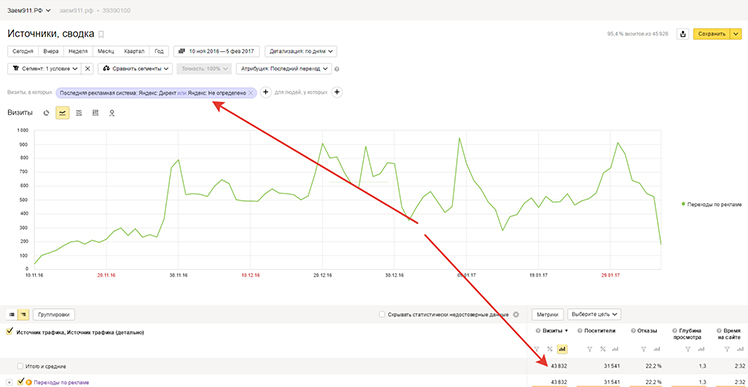
Task: Bookmark the report with flag icon
Action: point(101,34)
